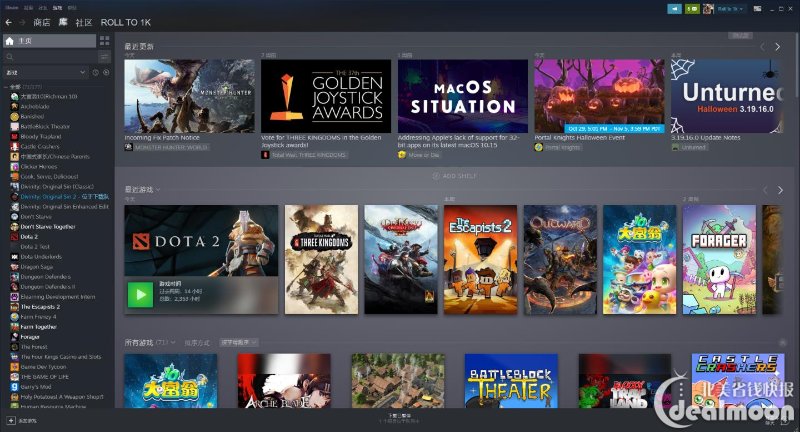Select The Forest in the game list
The image size is (800, 432).
pyautogui.click(x=34, y=347)
